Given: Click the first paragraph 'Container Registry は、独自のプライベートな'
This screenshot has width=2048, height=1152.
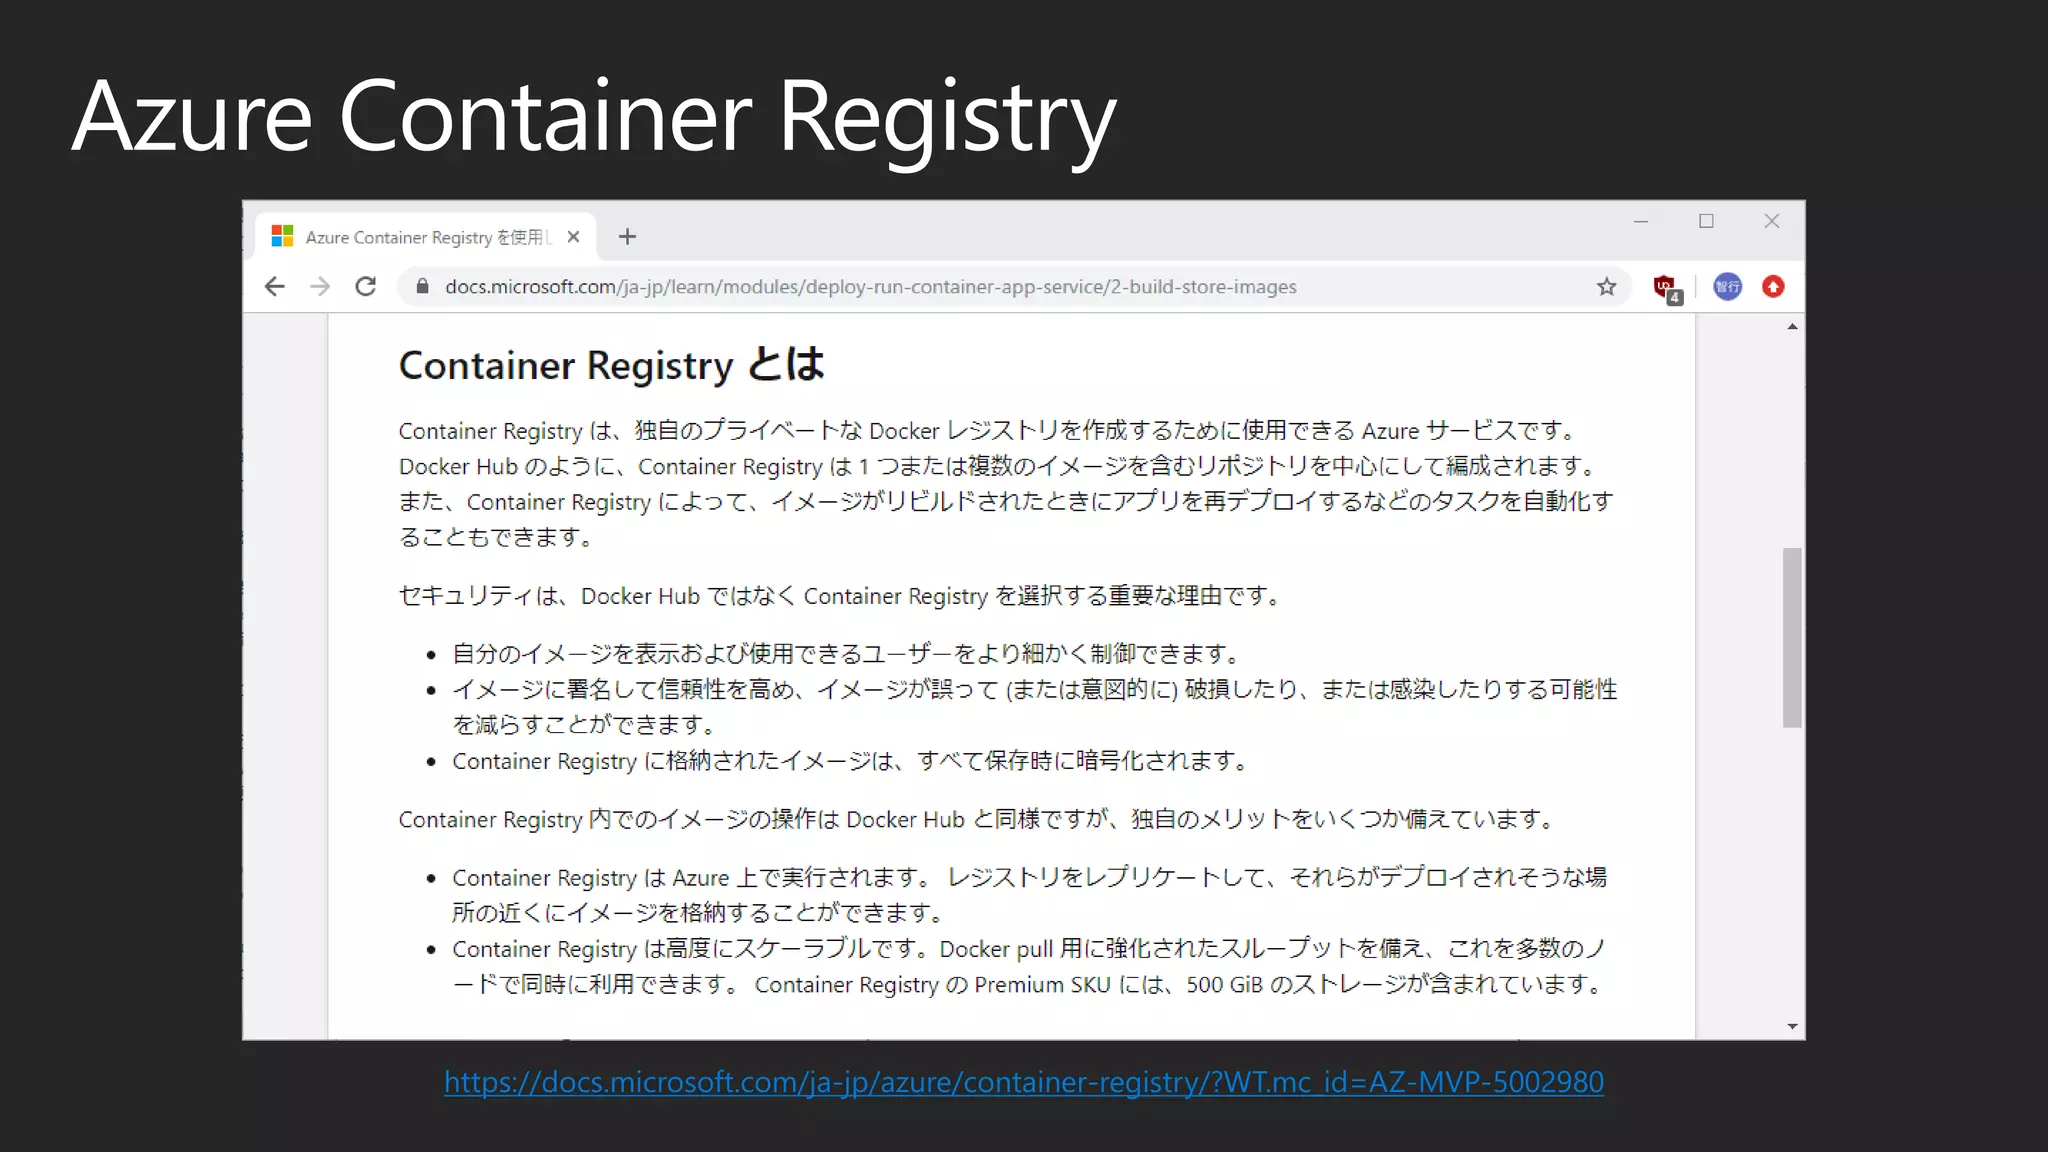Looking at the screenshot, I should 1006,484.
